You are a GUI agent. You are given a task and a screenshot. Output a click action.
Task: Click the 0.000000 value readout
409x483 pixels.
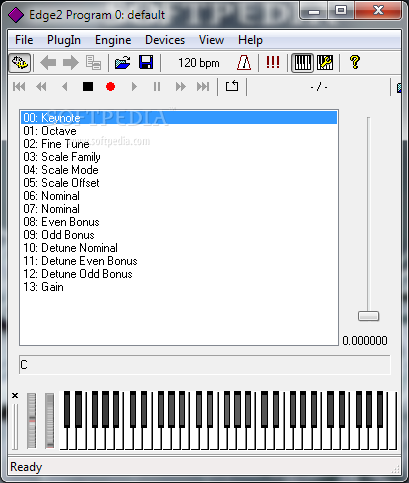[365, 341]
